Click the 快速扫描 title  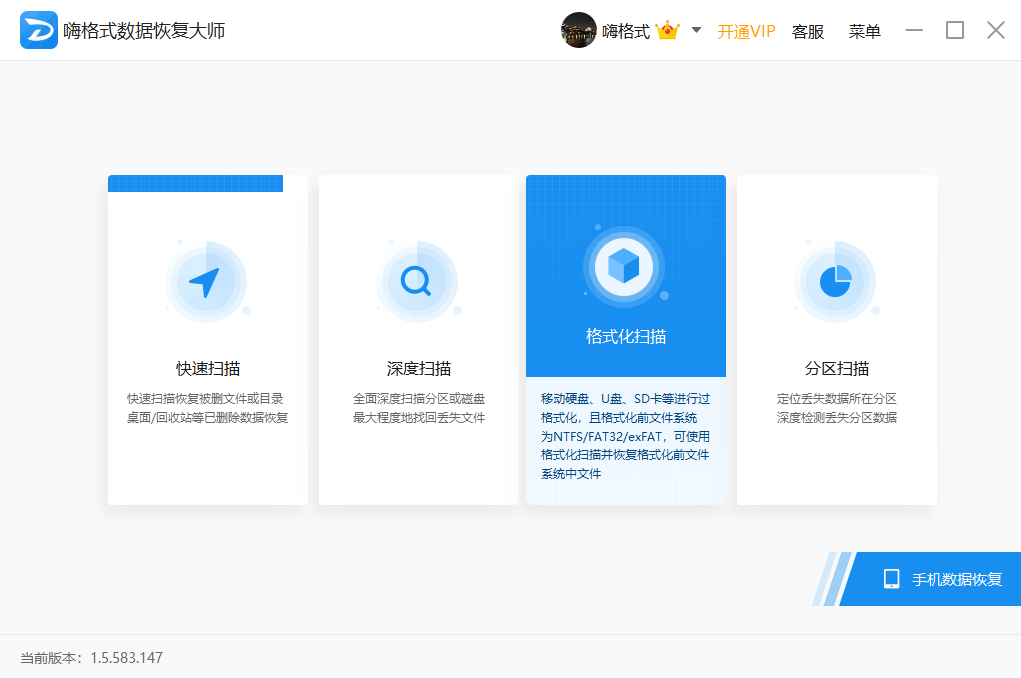[208, 369]
